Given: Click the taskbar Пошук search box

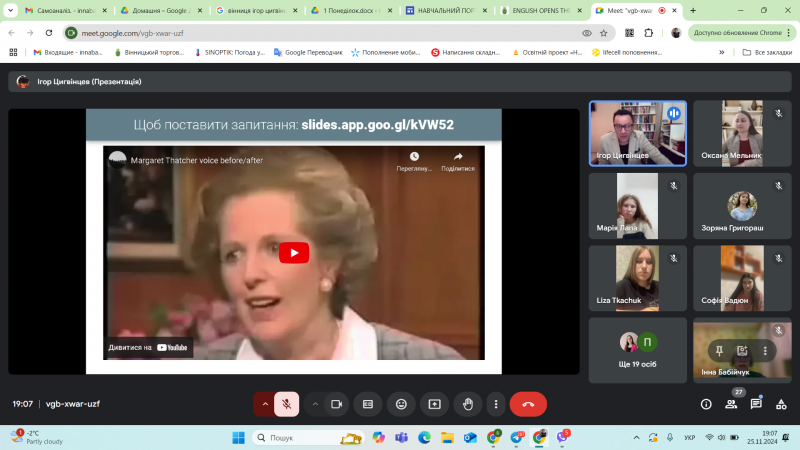Looking at the screenshot, I should tap(309, 437).
